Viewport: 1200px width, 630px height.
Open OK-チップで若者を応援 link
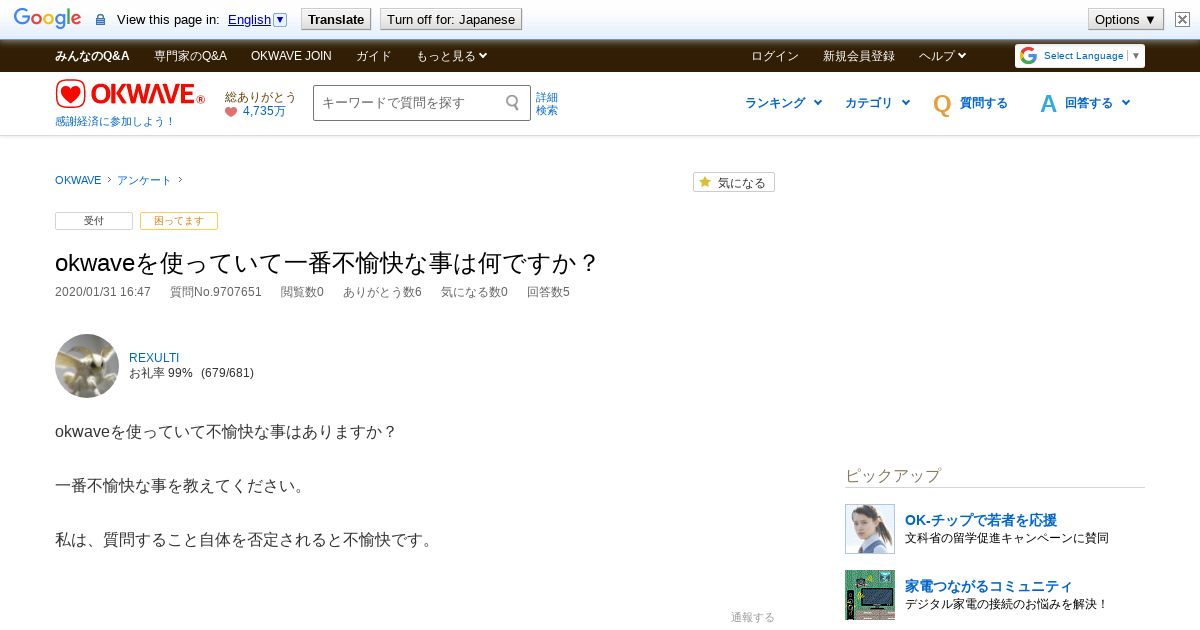click(981, 520)
